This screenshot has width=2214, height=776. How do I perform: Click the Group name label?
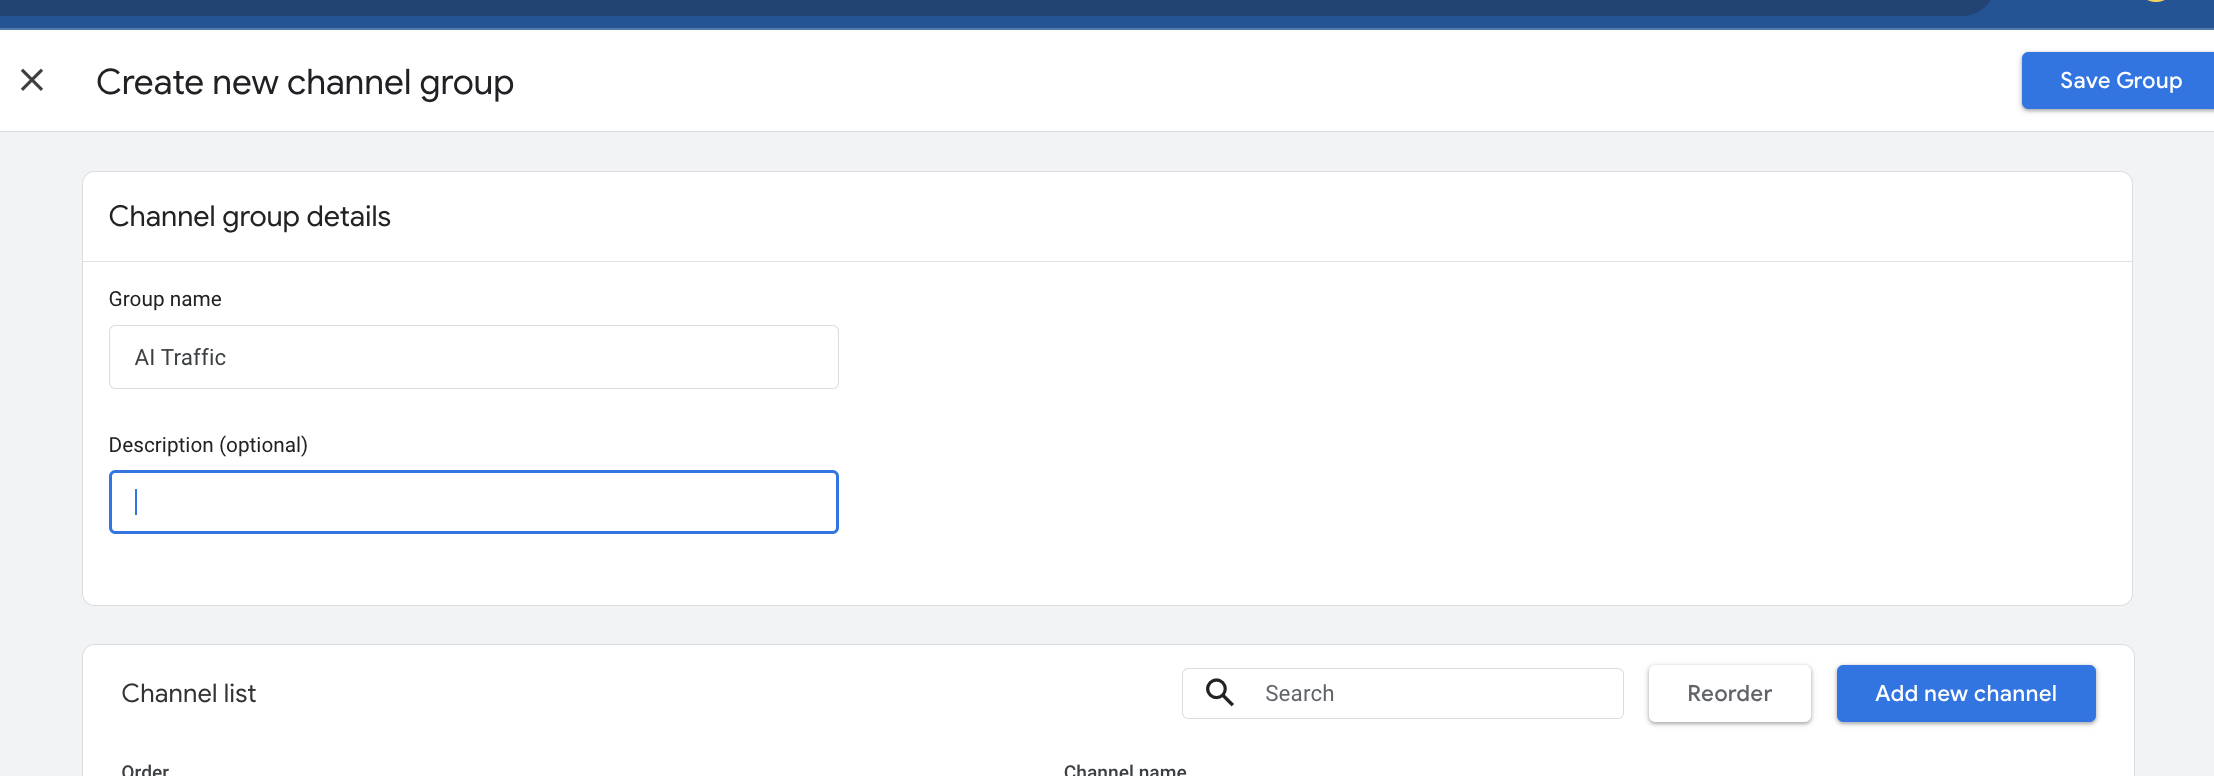tap(165, 299)
